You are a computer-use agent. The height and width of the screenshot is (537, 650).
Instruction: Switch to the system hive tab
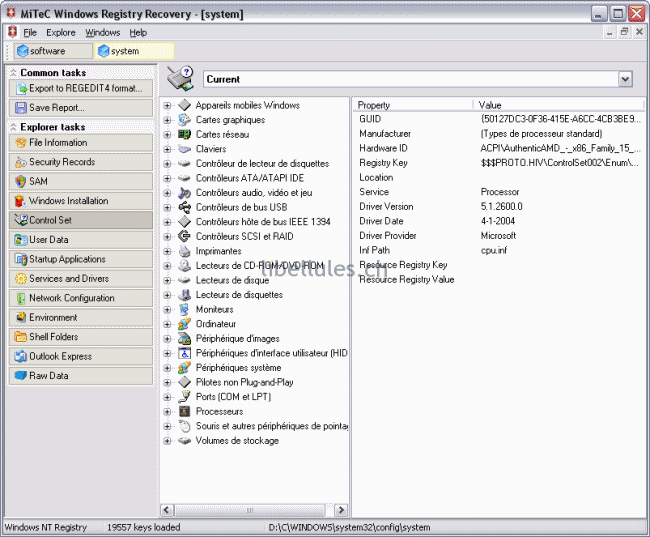134,51
